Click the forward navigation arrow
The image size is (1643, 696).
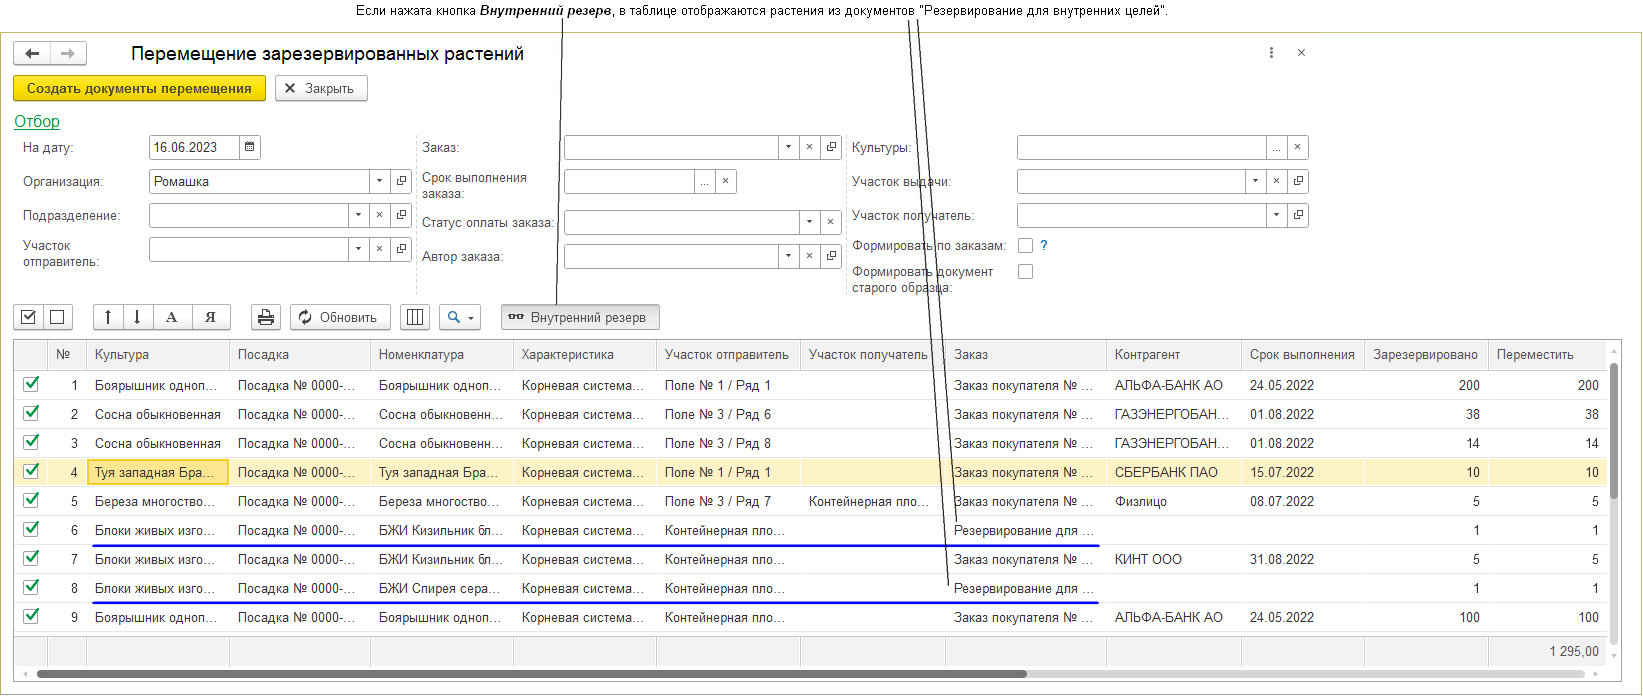click(68, 53)
